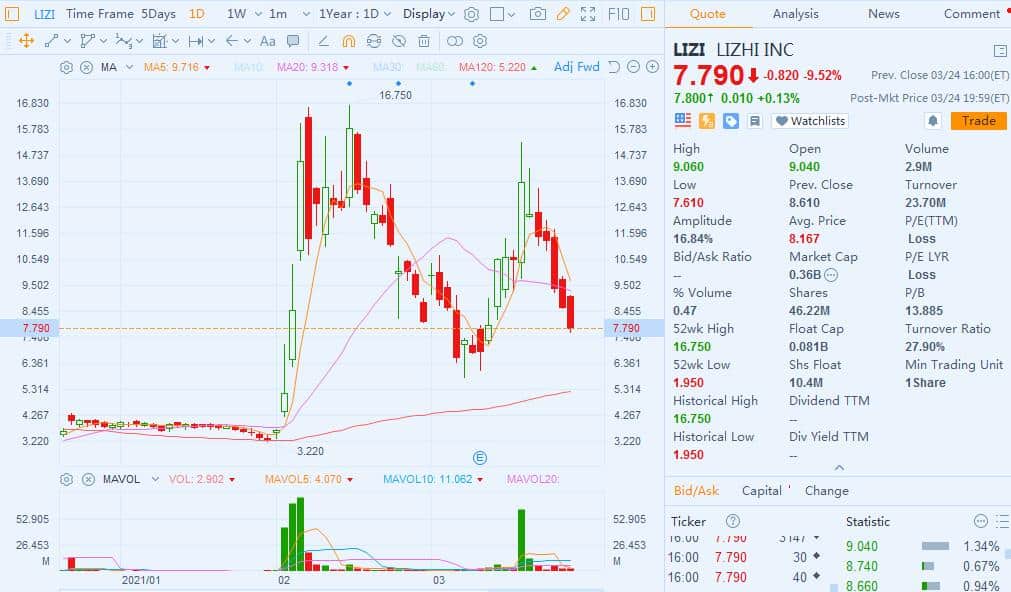Open the comment bubble drawing tool
The image size is (1011, 592).
(x=293, y=42)
